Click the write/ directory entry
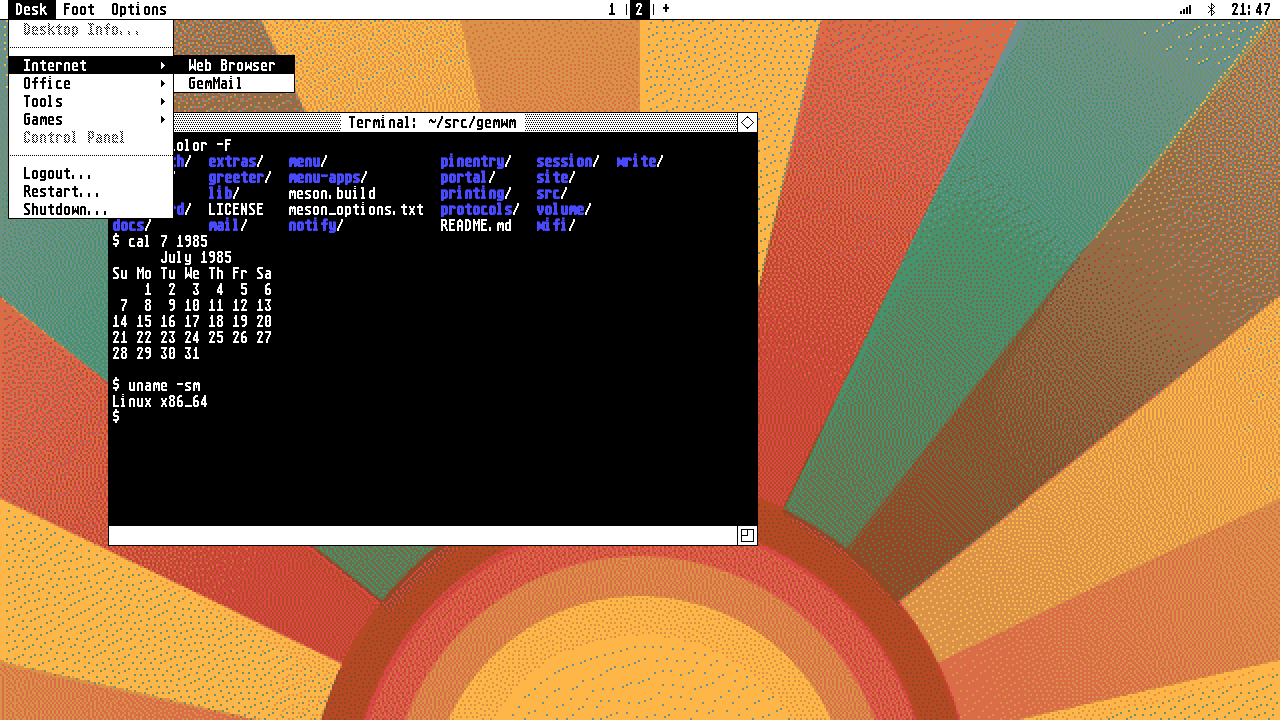Viewport: 1280px width, 720px height. point(640,161)
